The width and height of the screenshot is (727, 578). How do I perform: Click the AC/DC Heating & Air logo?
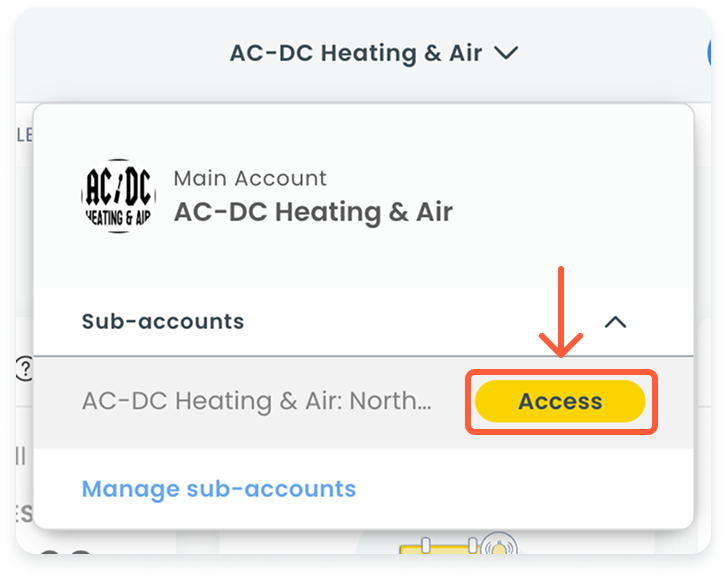118,196
